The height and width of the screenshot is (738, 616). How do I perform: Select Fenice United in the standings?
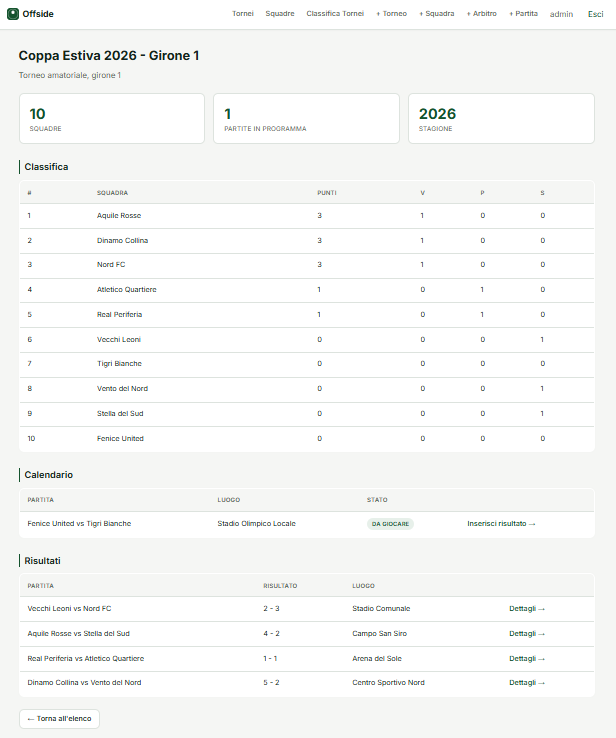click(120, 438)
